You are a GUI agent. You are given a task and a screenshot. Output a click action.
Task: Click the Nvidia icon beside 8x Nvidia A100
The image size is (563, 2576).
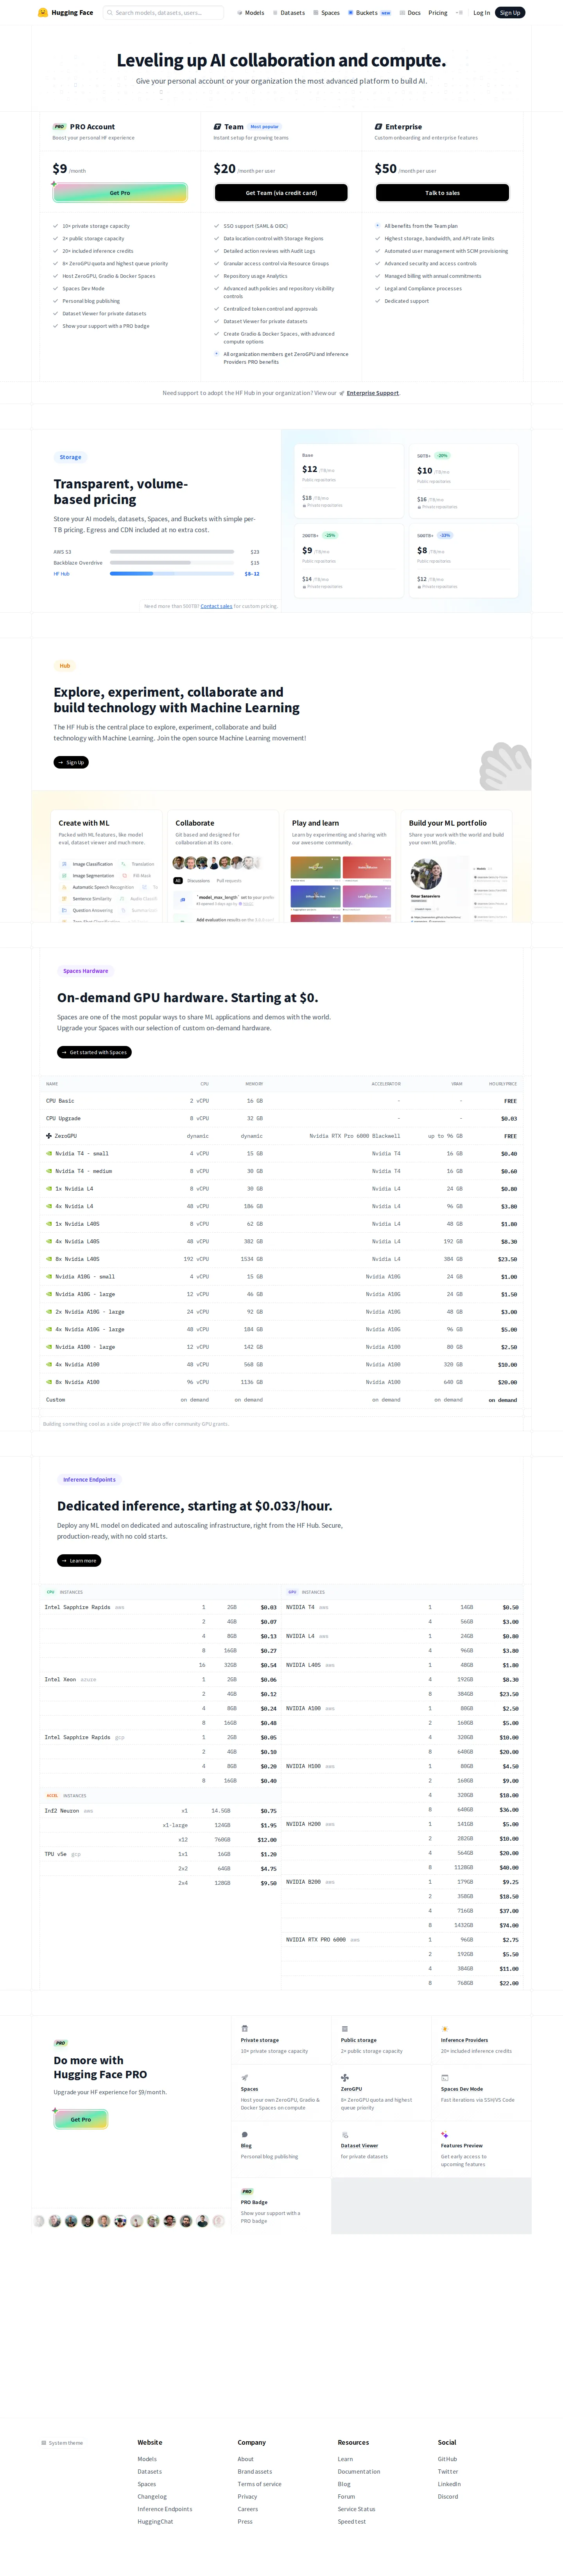coord(49,1382)
